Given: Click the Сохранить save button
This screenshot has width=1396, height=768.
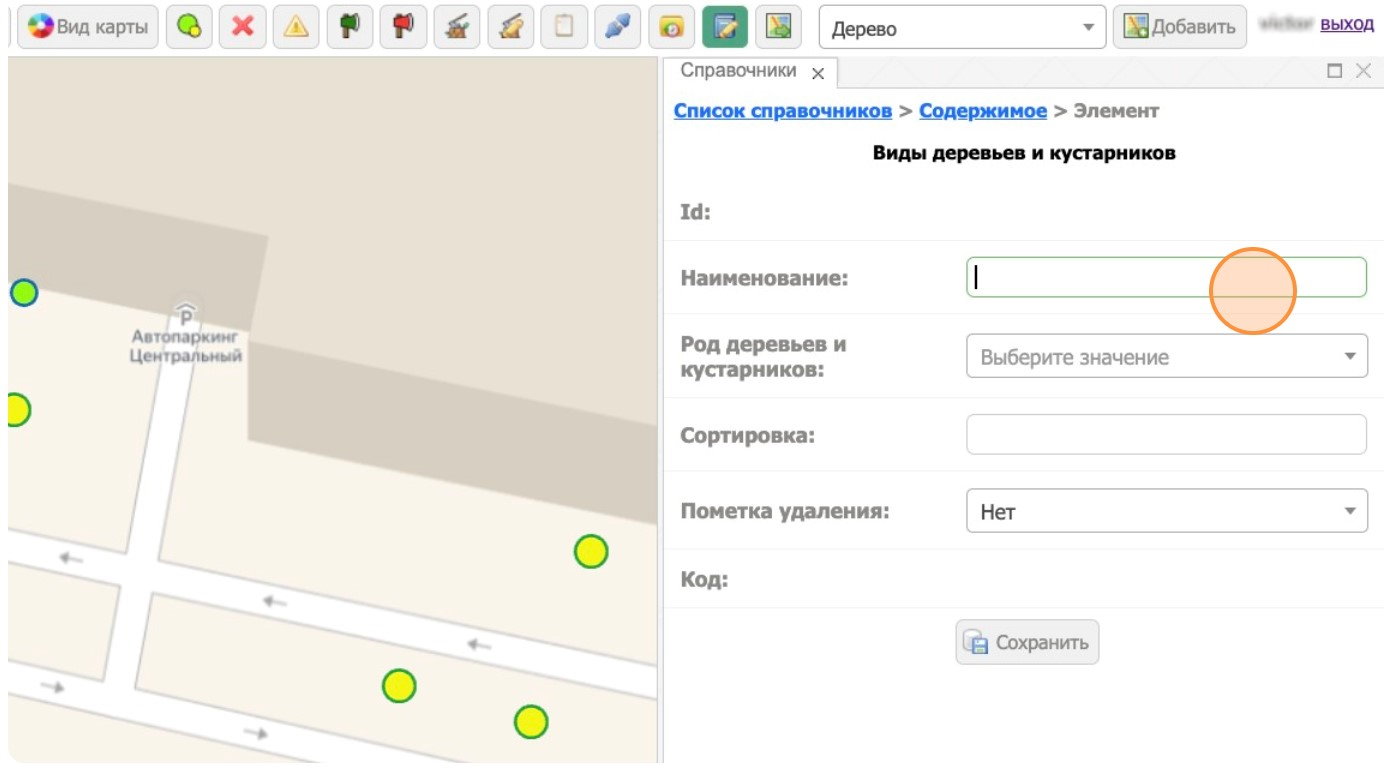Looking at the screenshot, I should click(1027, 642).
